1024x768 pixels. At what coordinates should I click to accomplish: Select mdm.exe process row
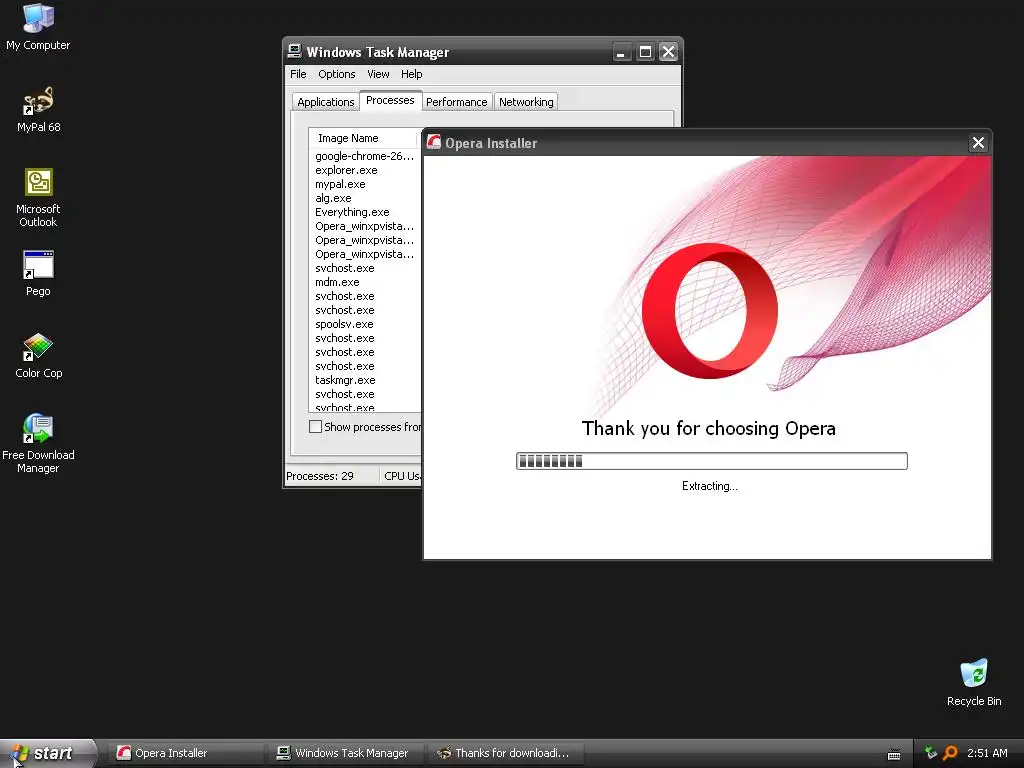[364, 282]
